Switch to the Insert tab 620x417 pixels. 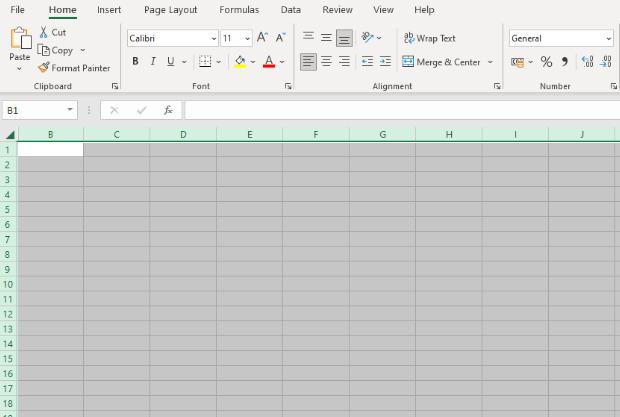click(x=109, y=10)
